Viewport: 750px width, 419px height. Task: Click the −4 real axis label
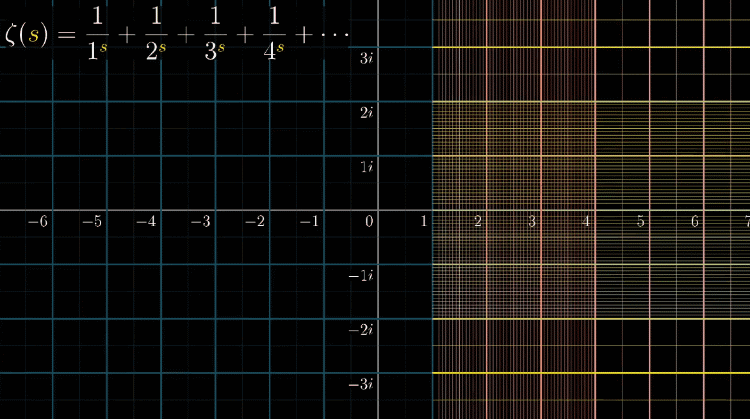click(146, 221)
